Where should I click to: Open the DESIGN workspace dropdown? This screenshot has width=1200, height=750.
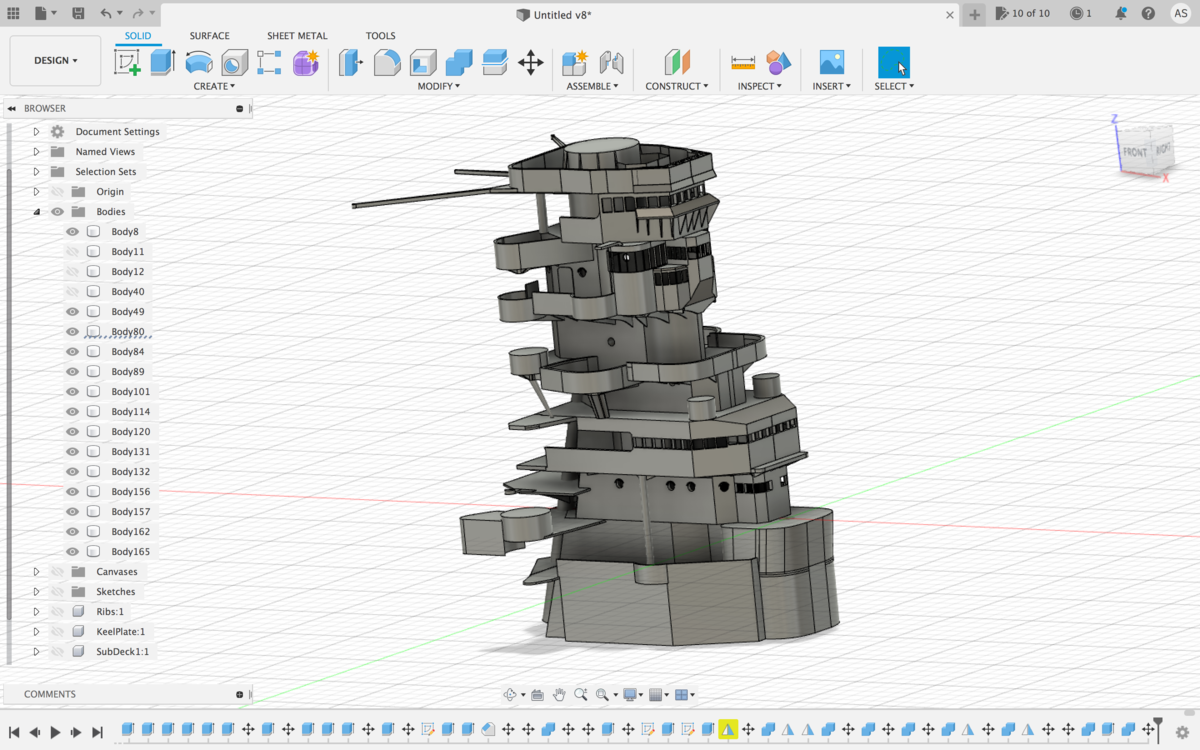[55, 61]
